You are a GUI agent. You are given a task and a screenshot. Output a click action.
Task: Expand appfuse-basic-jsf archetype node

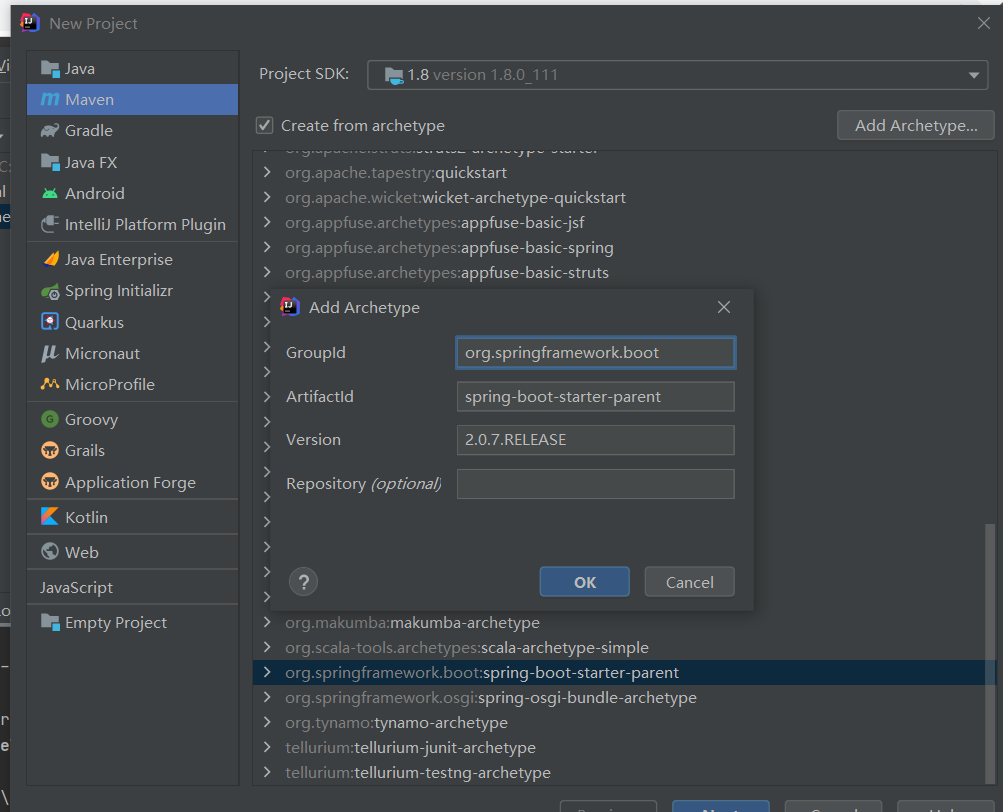[267, 223]
